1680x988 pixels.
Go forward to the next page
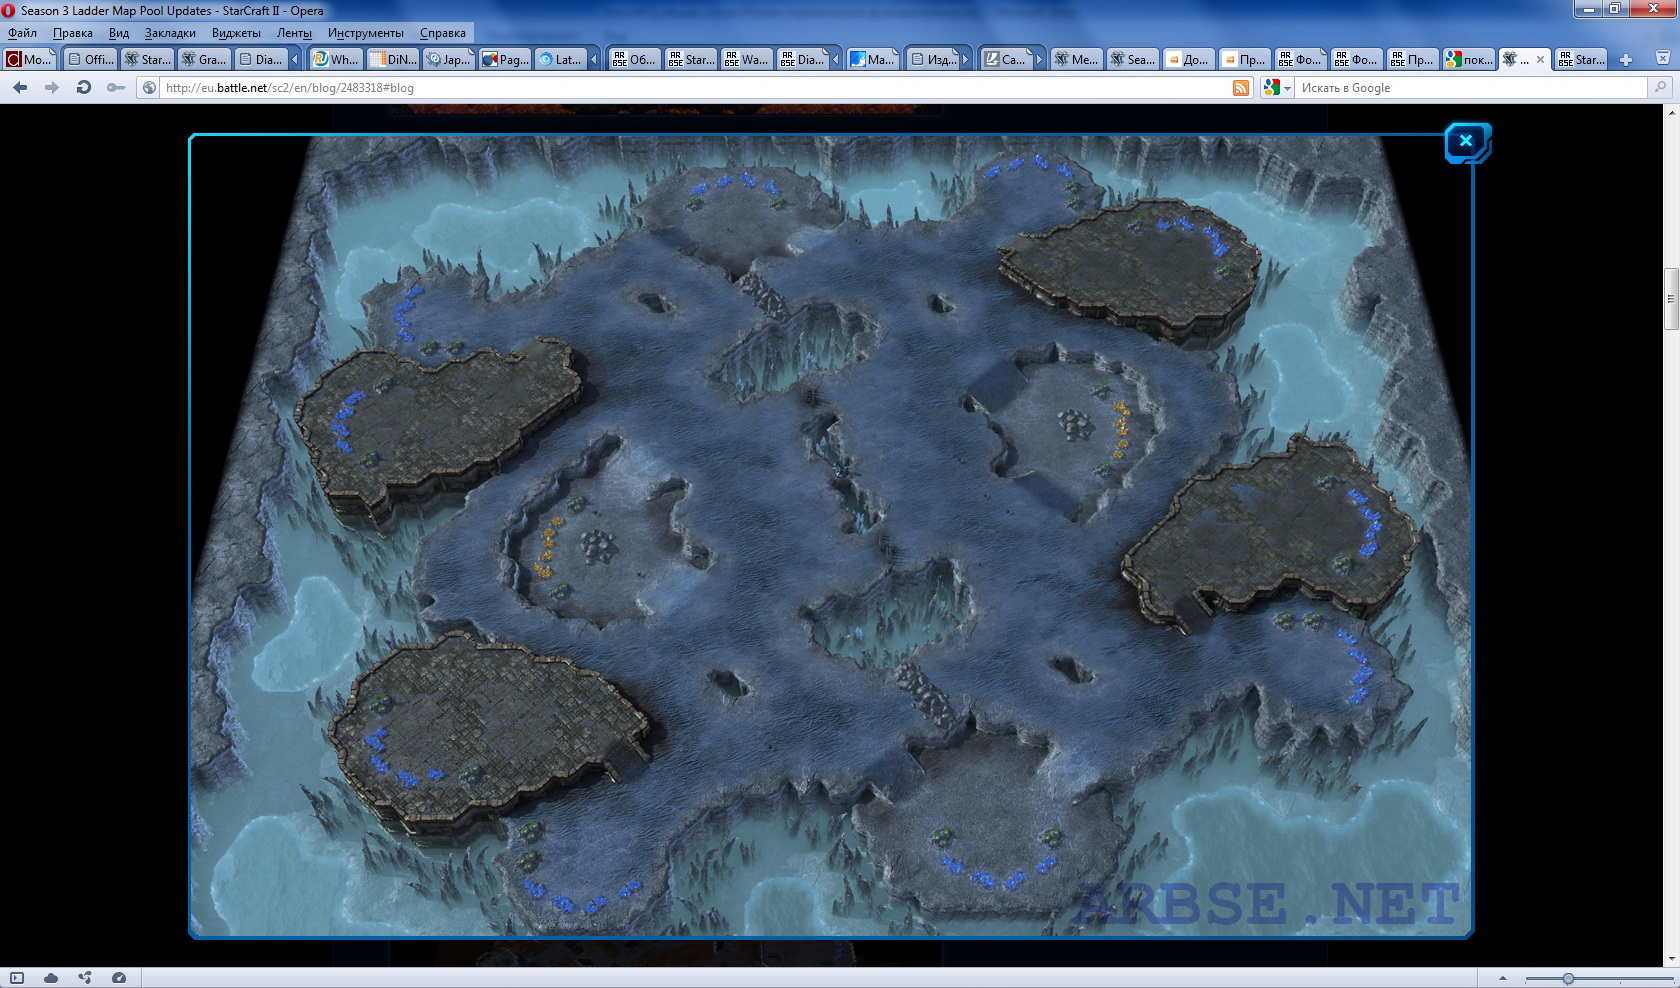[x=52, y=88]
